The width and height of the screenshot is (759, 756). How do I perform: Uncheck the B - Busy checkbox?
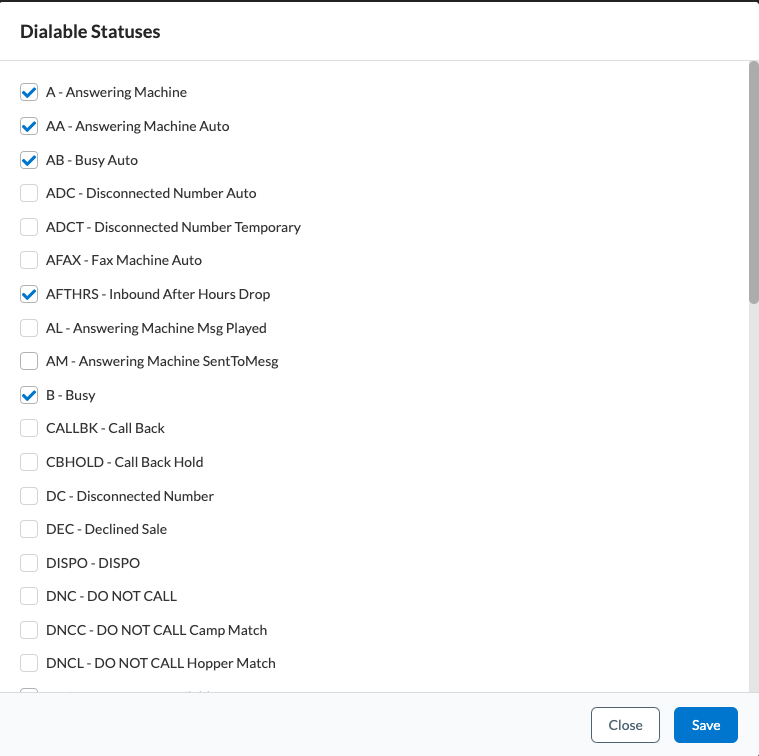(x=29, y=395)
